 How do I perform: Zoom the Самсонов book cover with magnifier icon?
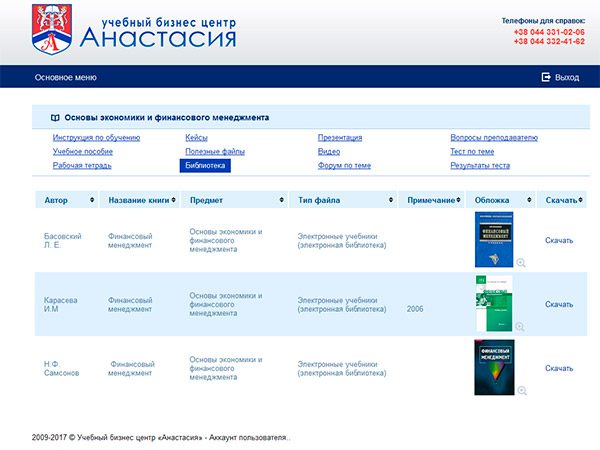pyautogui.click(x=521, y=390)
